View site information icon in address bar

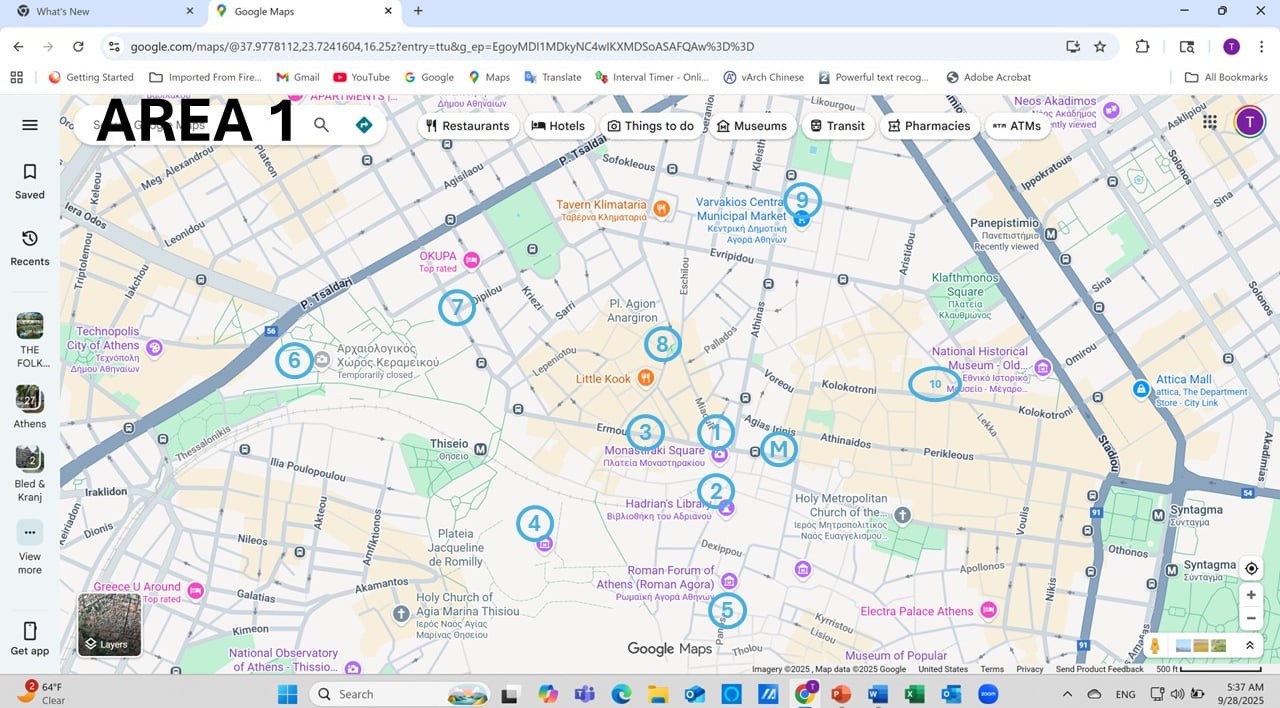pyautogui.click(x=114, y=46)
